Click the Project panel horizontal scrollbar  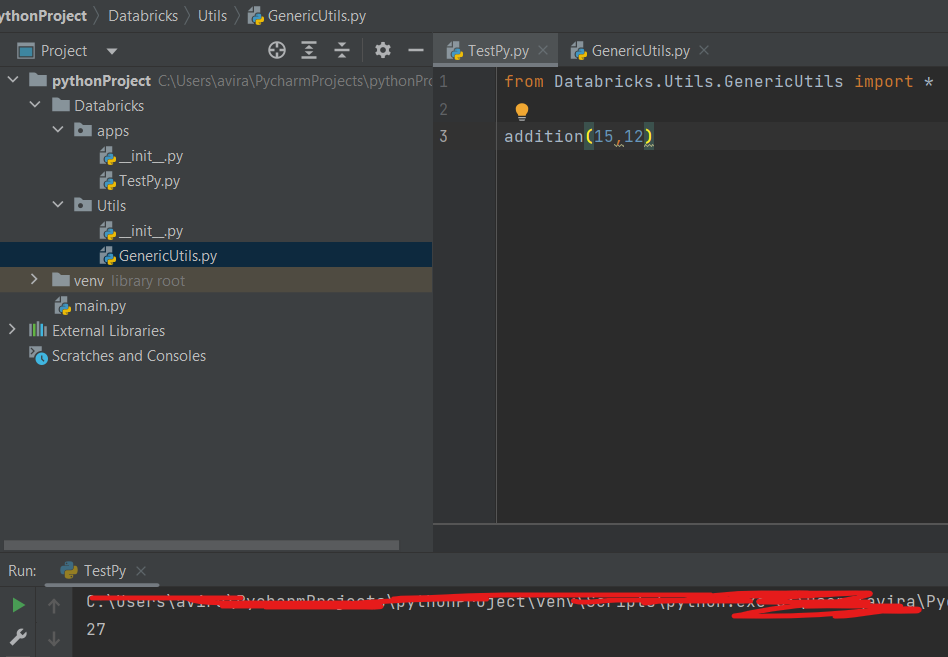(x=200, y=545)
